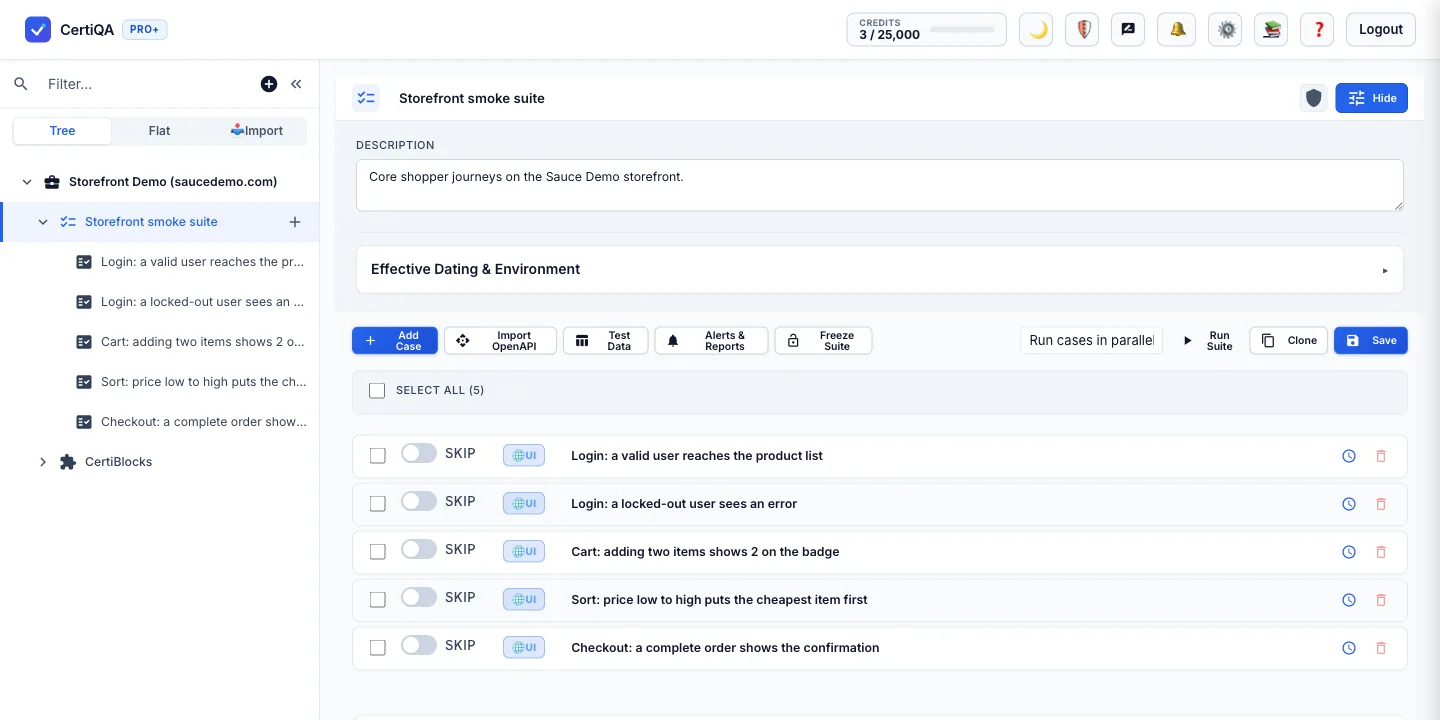Viewport: 1440px width, 720px height.
Task: Click the Description text area
Action: (x=880, y=185)
